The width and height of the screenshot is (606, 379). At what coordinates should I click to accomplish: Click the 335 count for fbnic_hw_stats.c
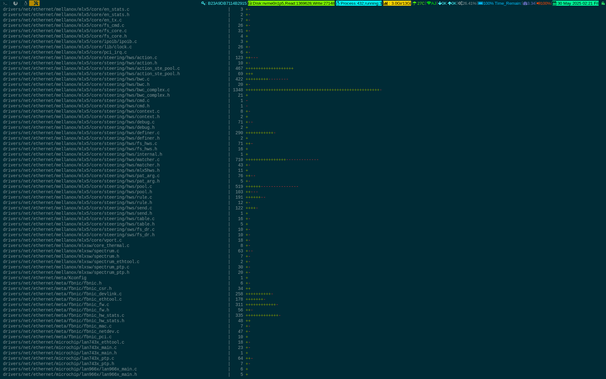pos(239,315)
